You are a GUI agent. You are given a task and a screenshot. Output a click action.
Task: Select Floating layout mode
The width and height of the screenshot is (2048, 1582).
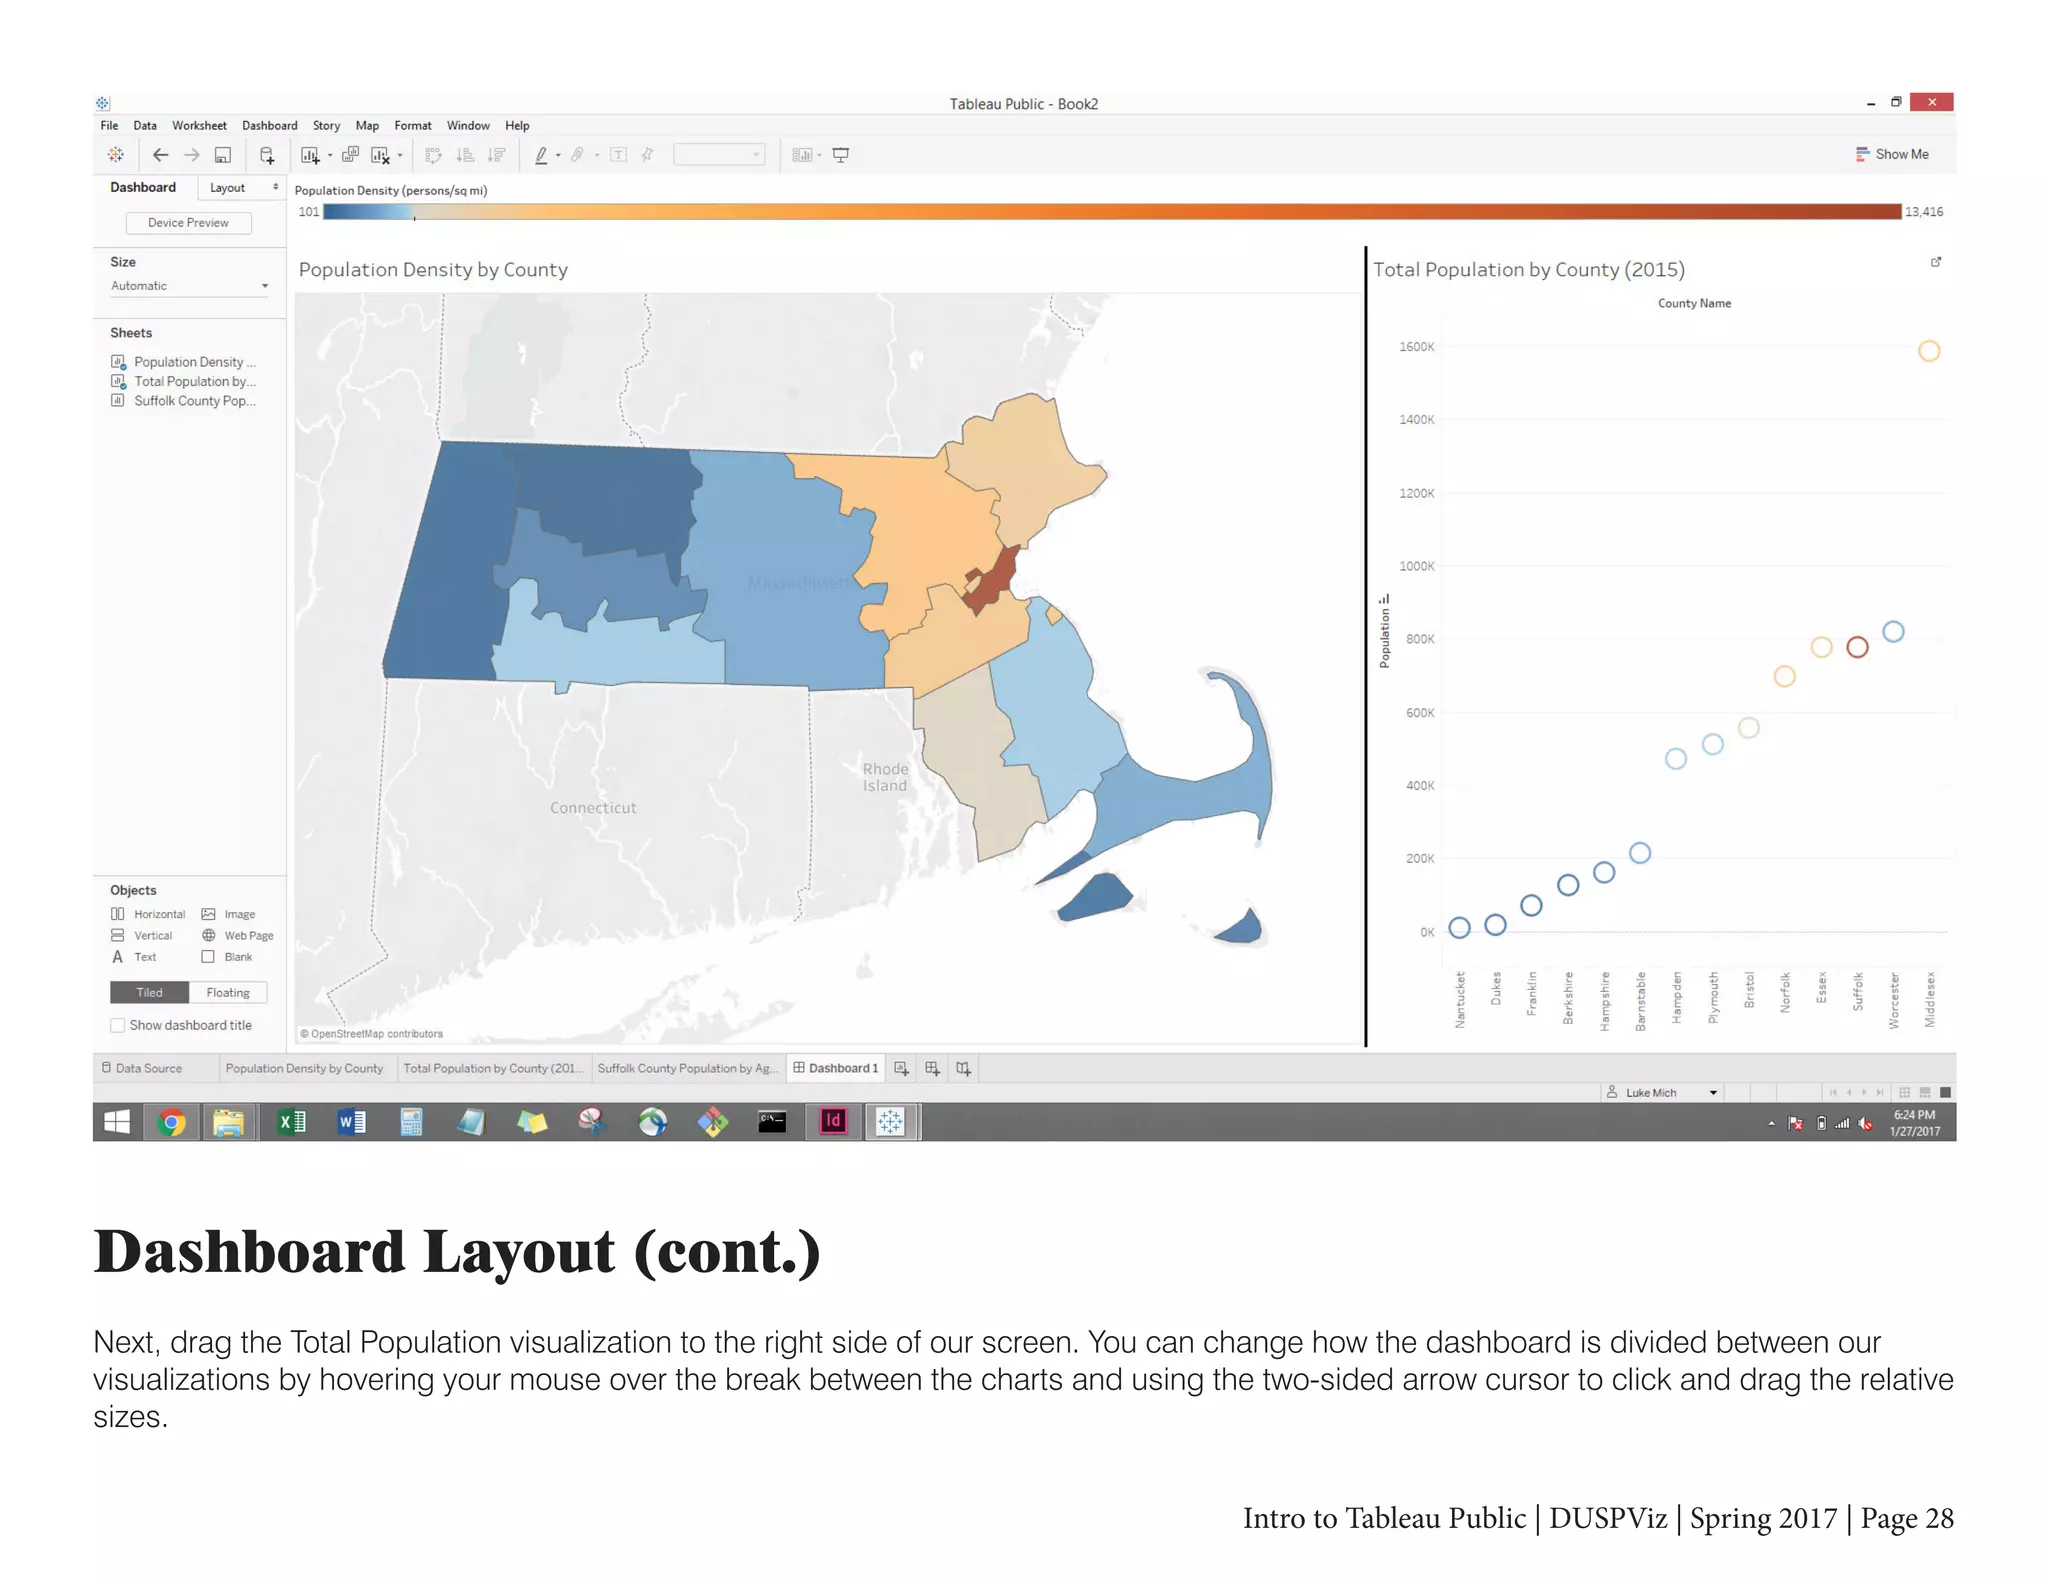[228, 992]
